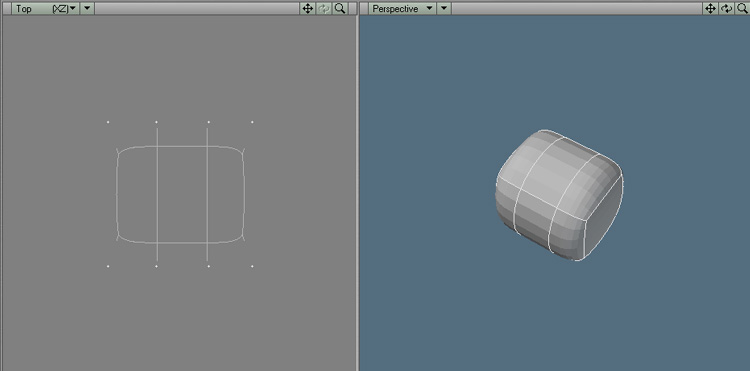Screen dimensions: 750x371
Task: Click the wireframe outline in the Top view
Action: (180, 195)
